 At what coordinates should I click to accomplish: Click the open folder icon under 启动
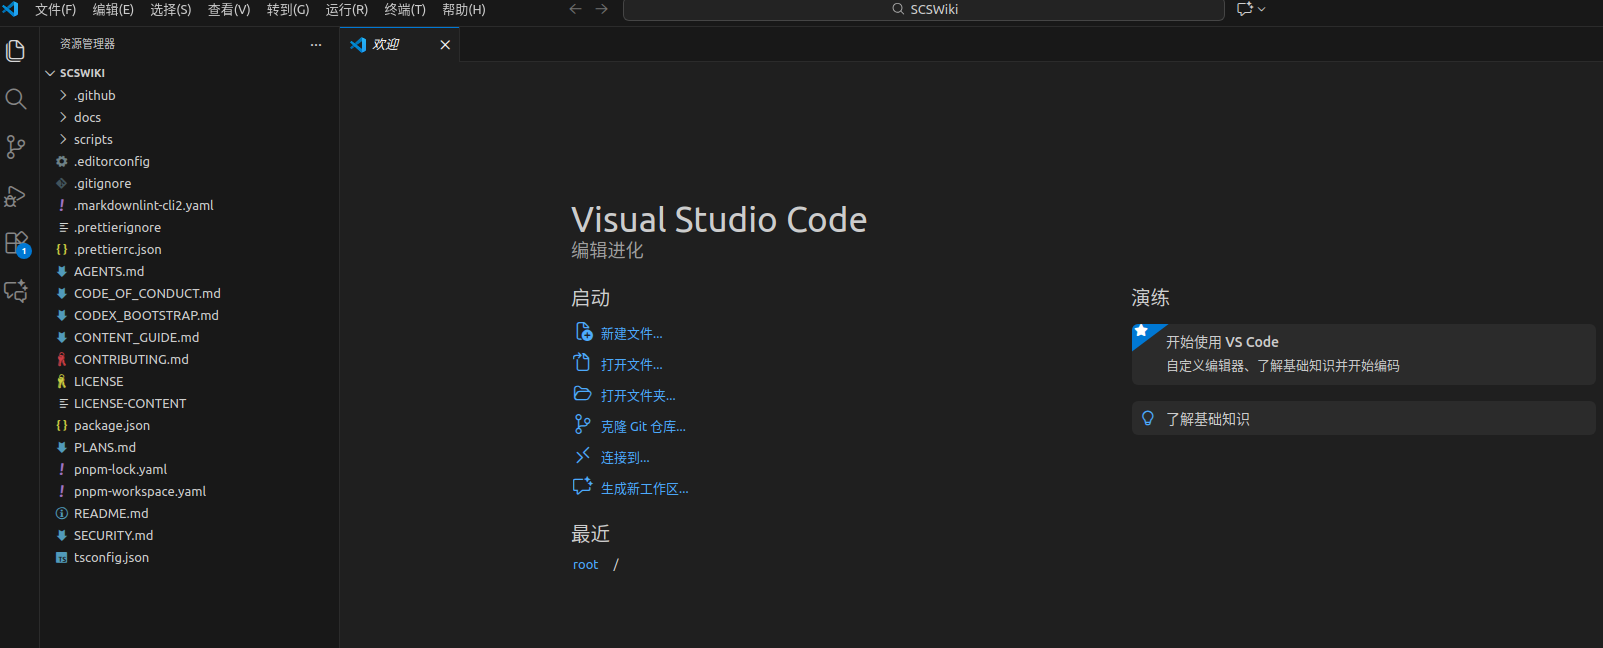click(x=582, y=394)
